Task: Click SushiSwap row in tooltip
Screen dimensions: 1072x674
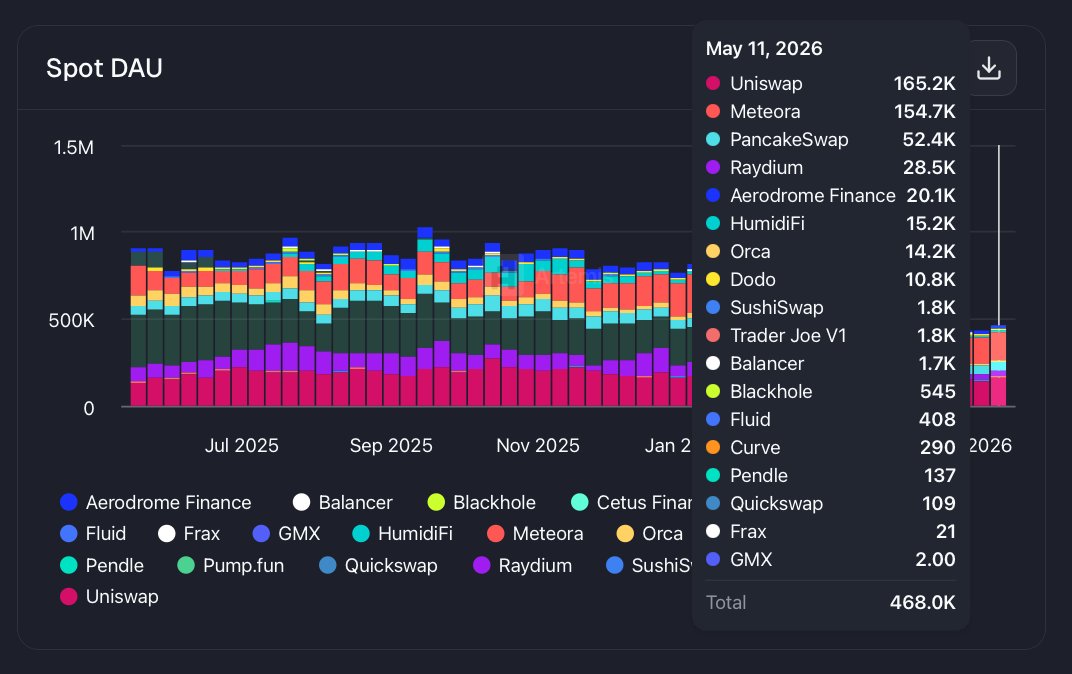Action: (x=831, y=308)
